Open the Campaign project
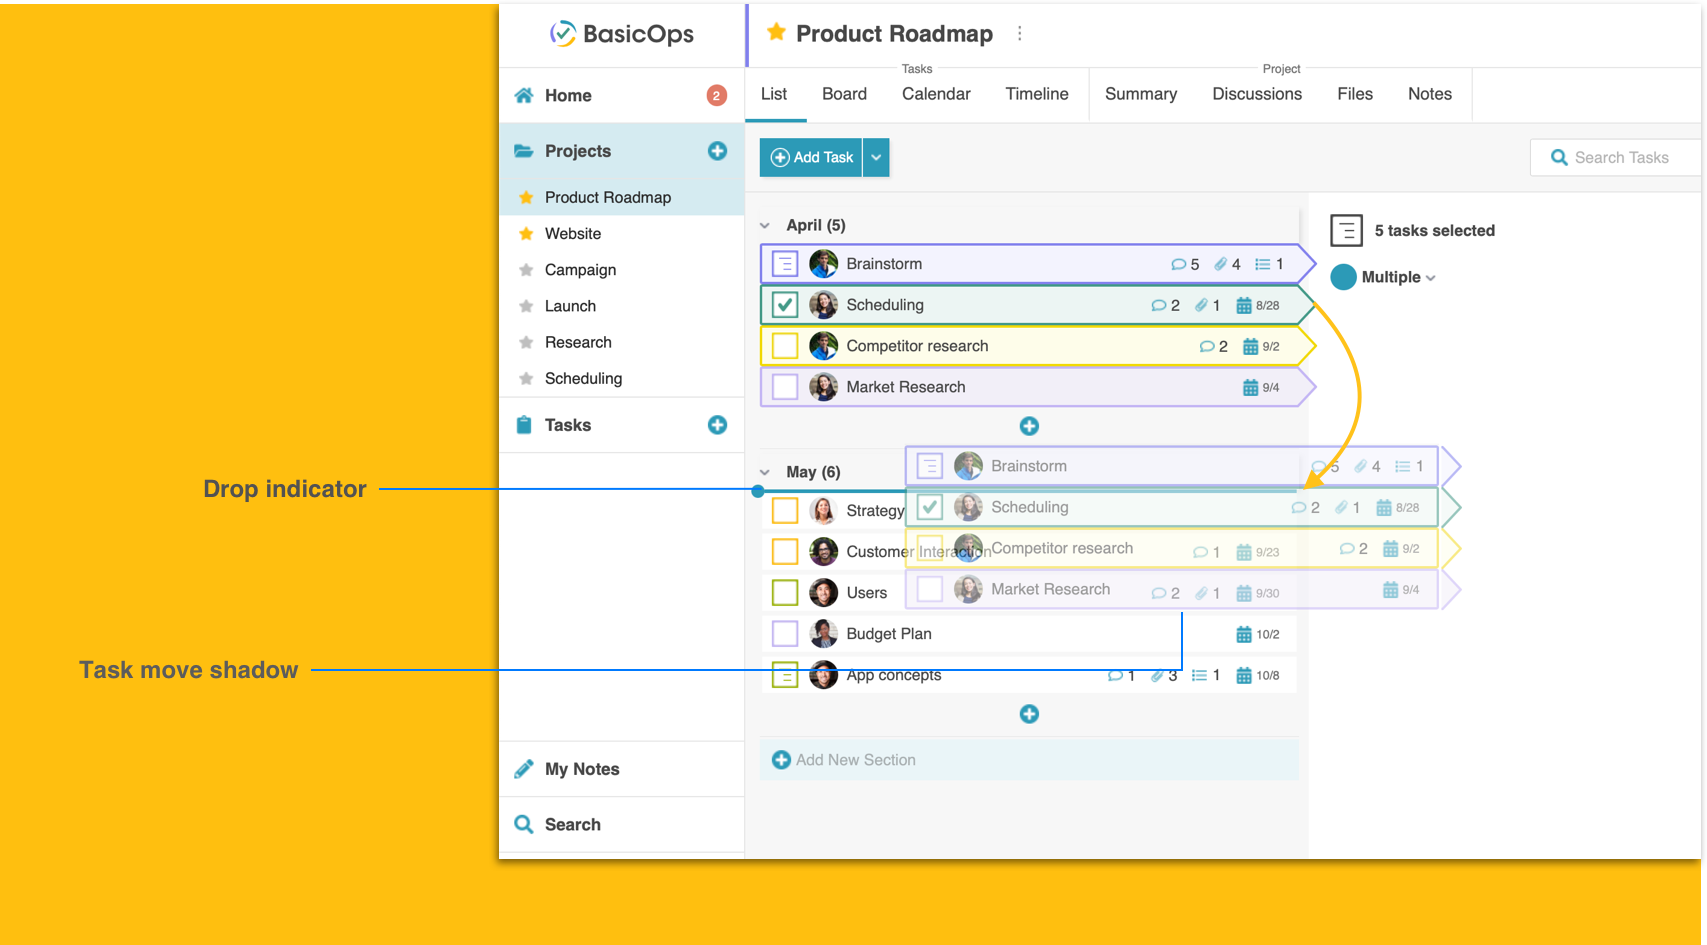 point(580,270)
